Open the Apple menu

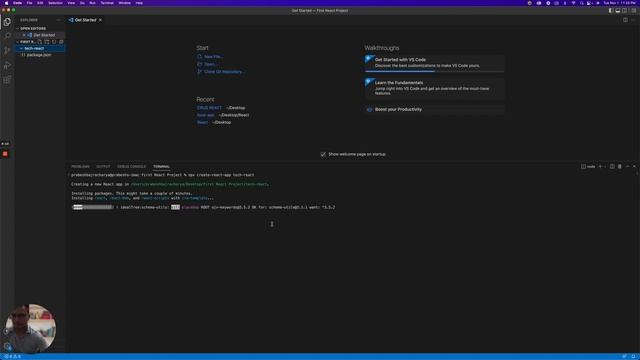(6, 3)
